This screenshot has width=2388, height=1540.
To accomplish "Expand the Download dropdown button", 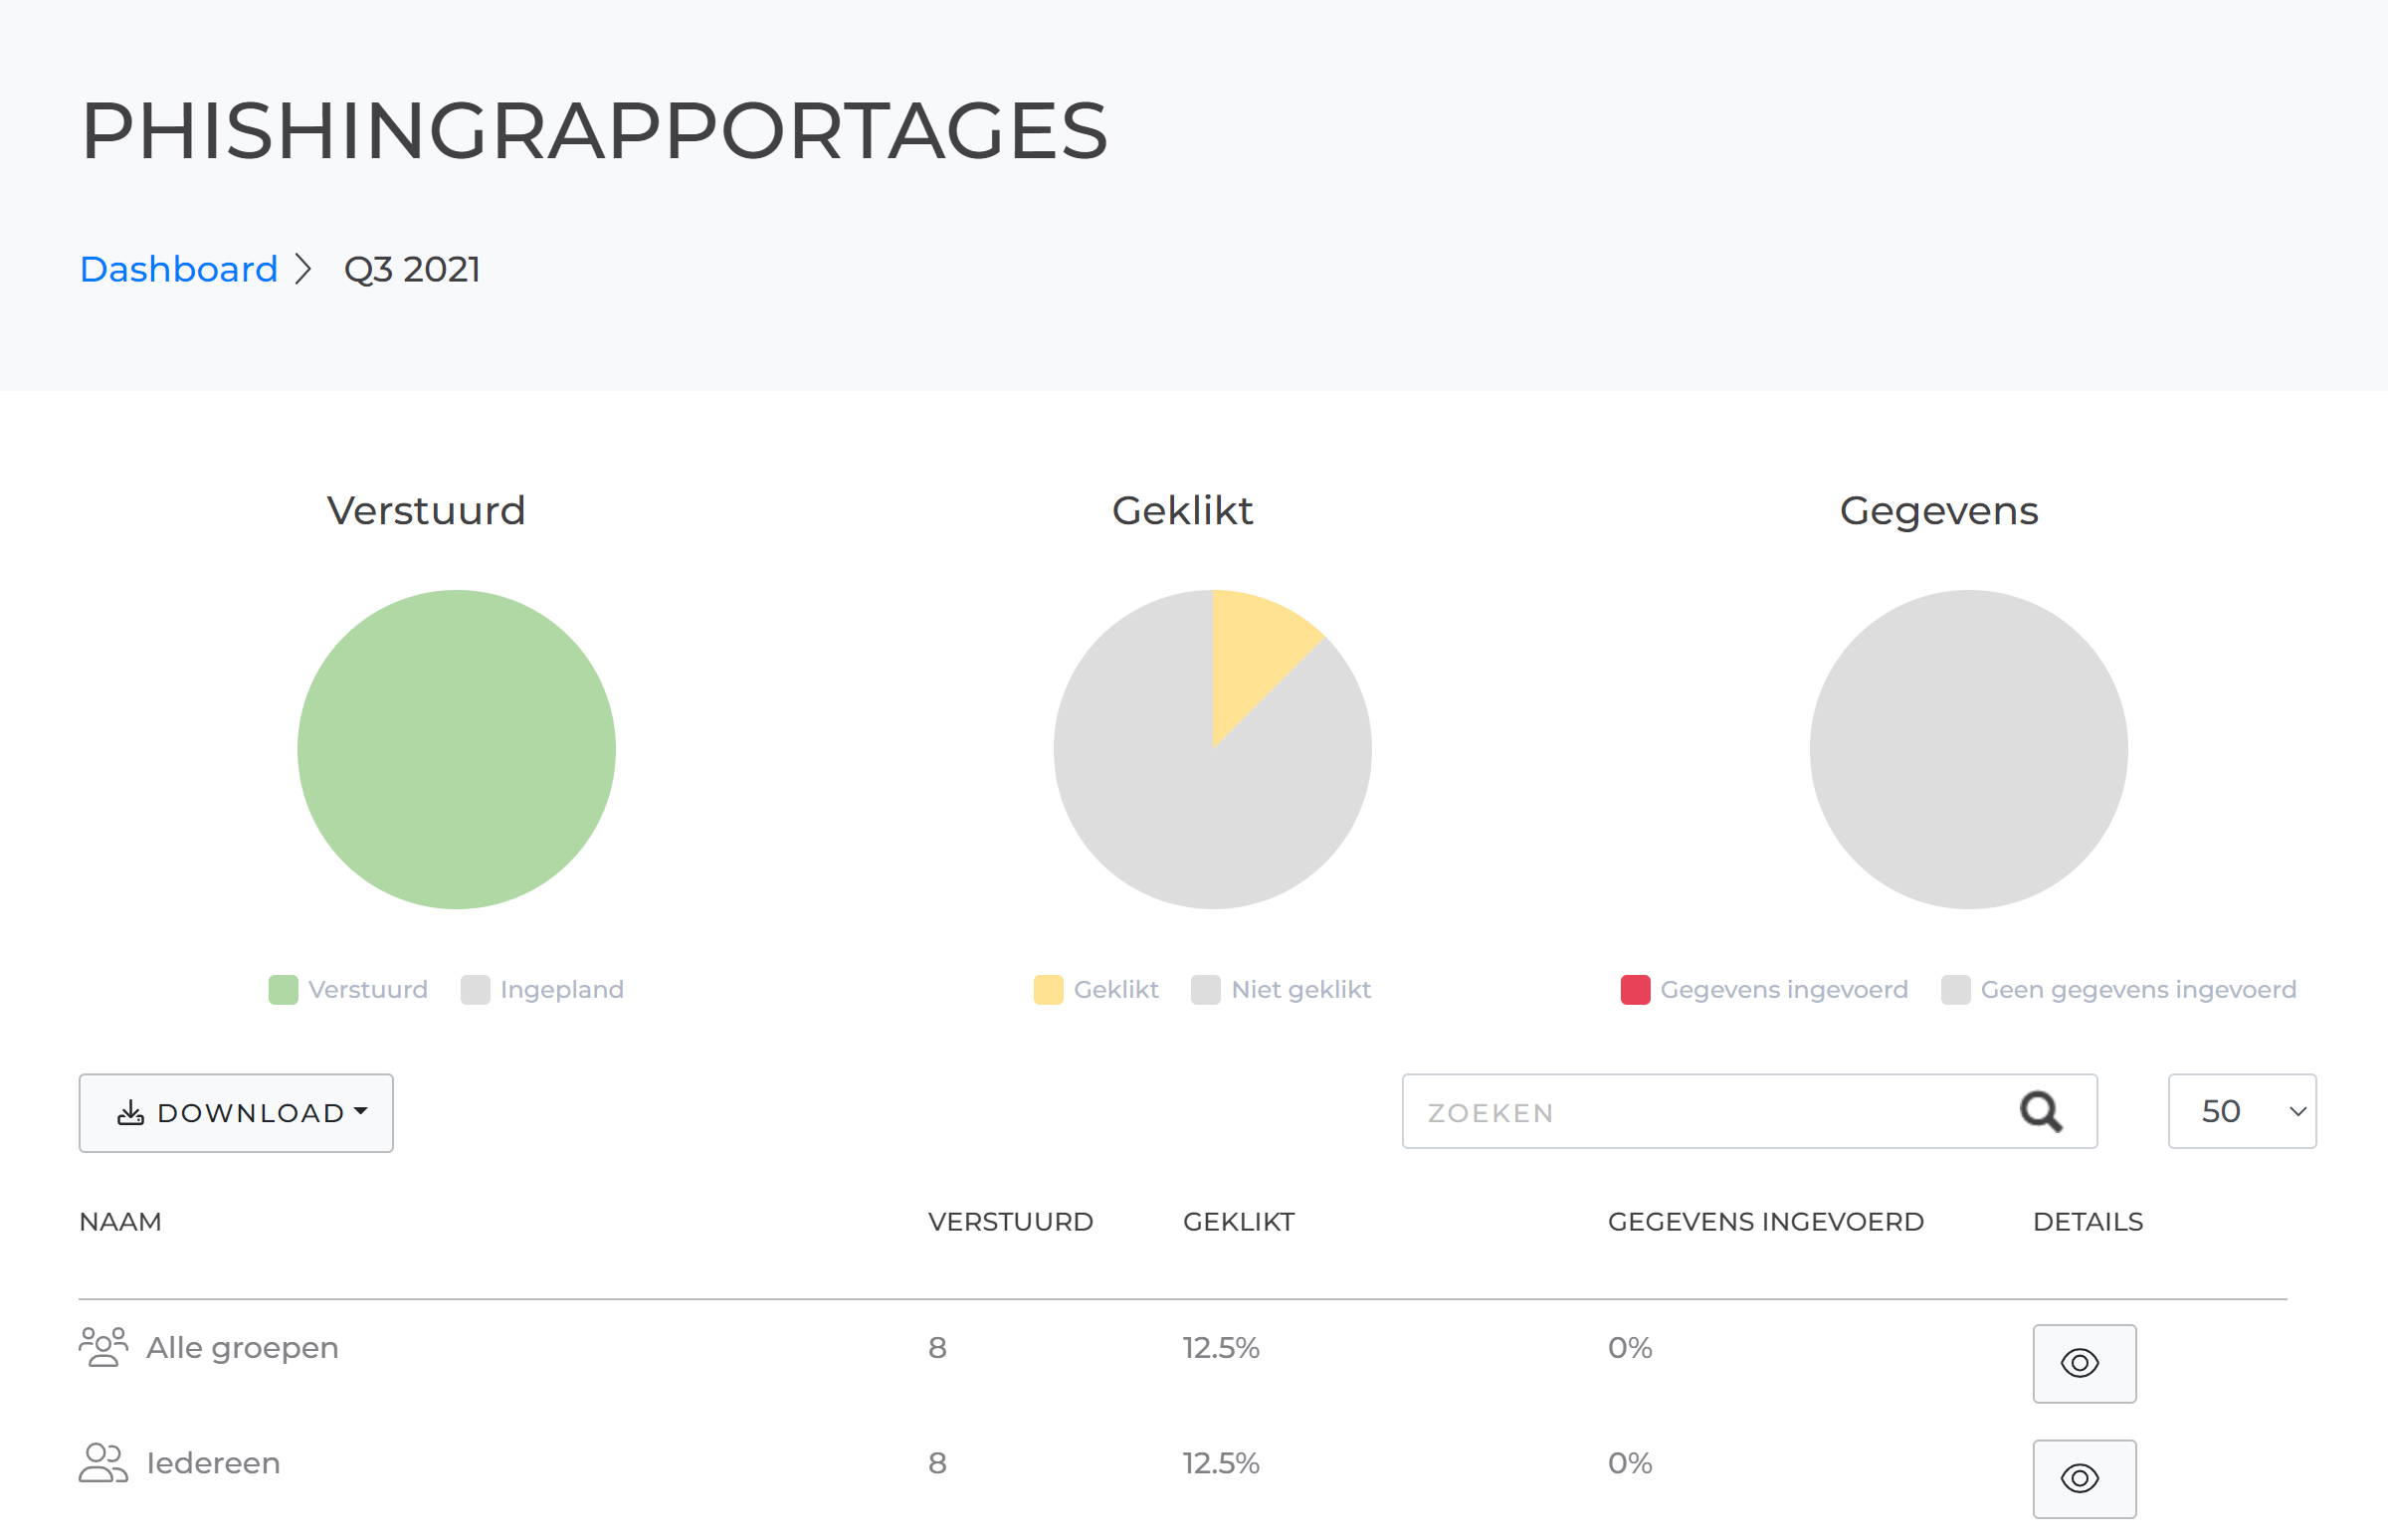I will point(236,1113).
